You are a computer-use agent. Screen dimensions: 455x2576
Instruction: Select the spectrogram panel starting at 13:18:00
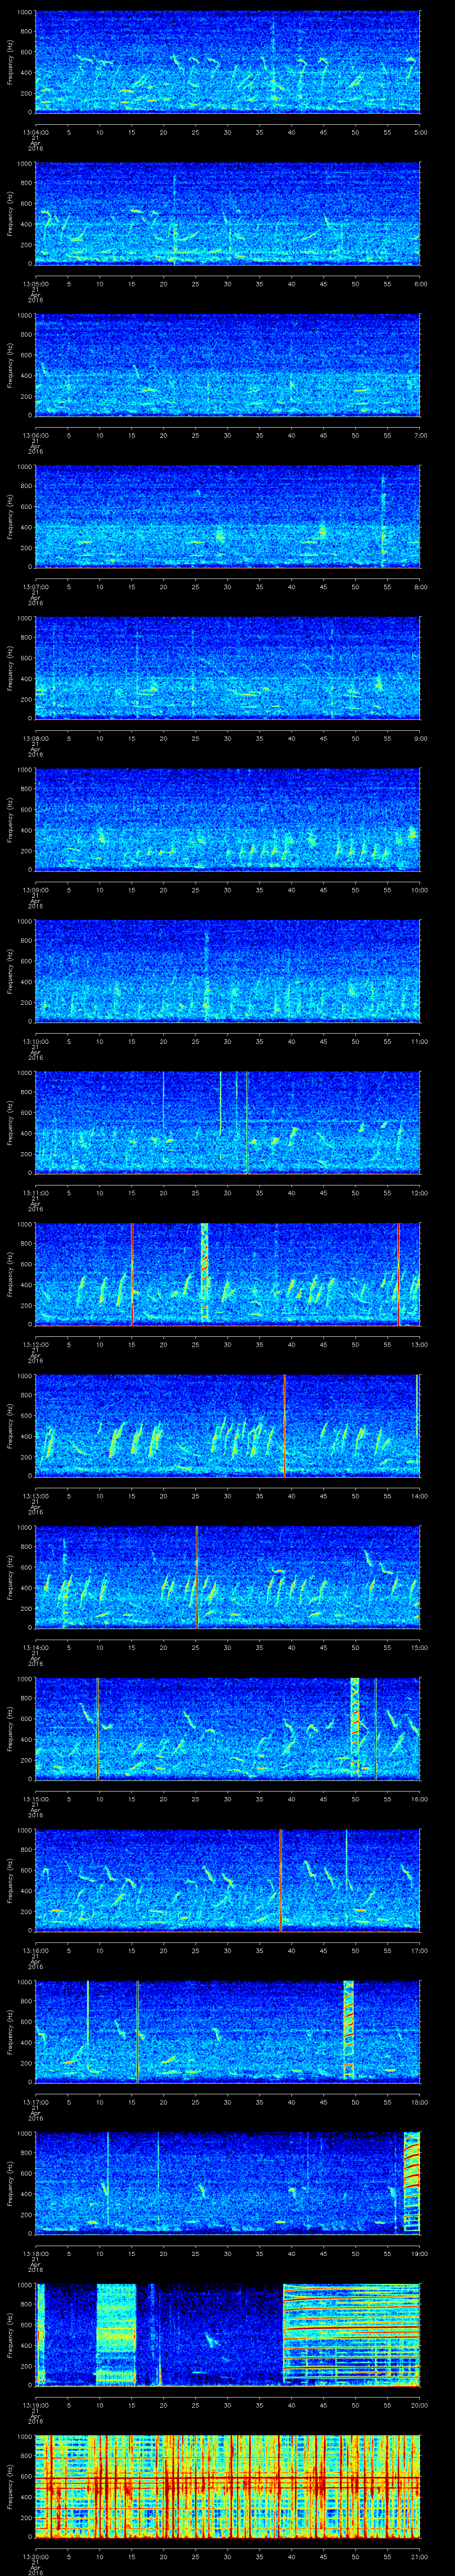227,2183
